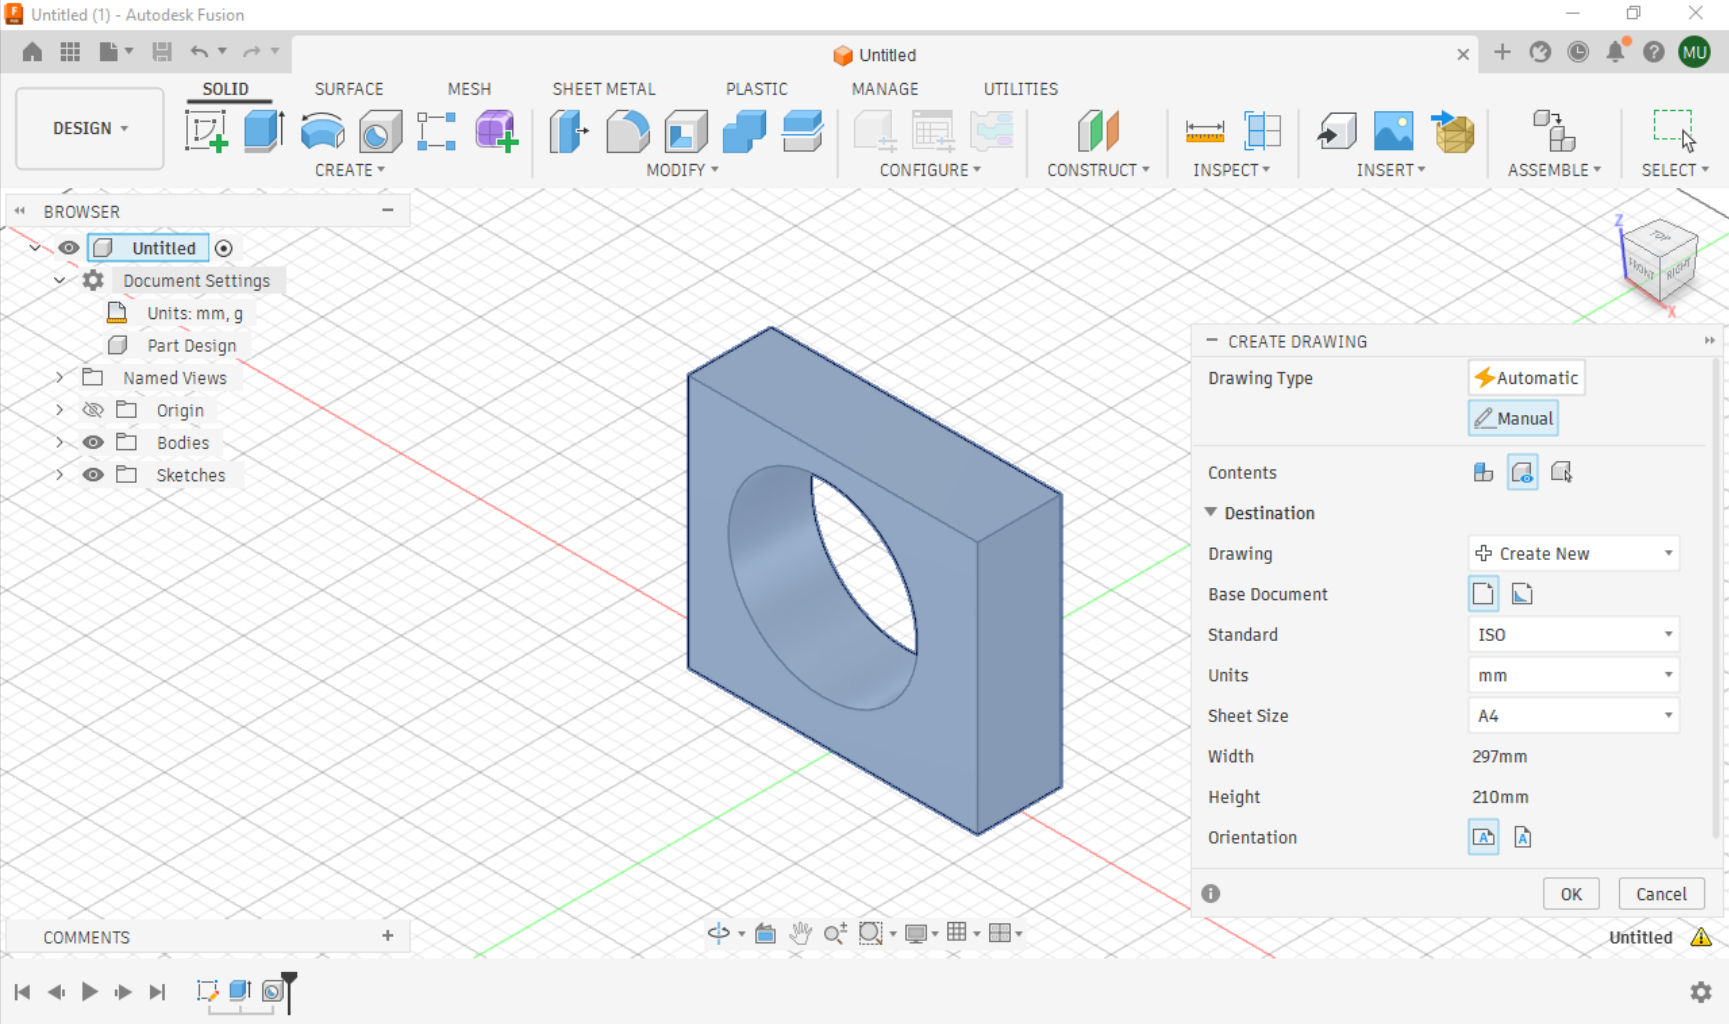Select landscape orientation option
1729x1024 pixels.
[1483, 837]
